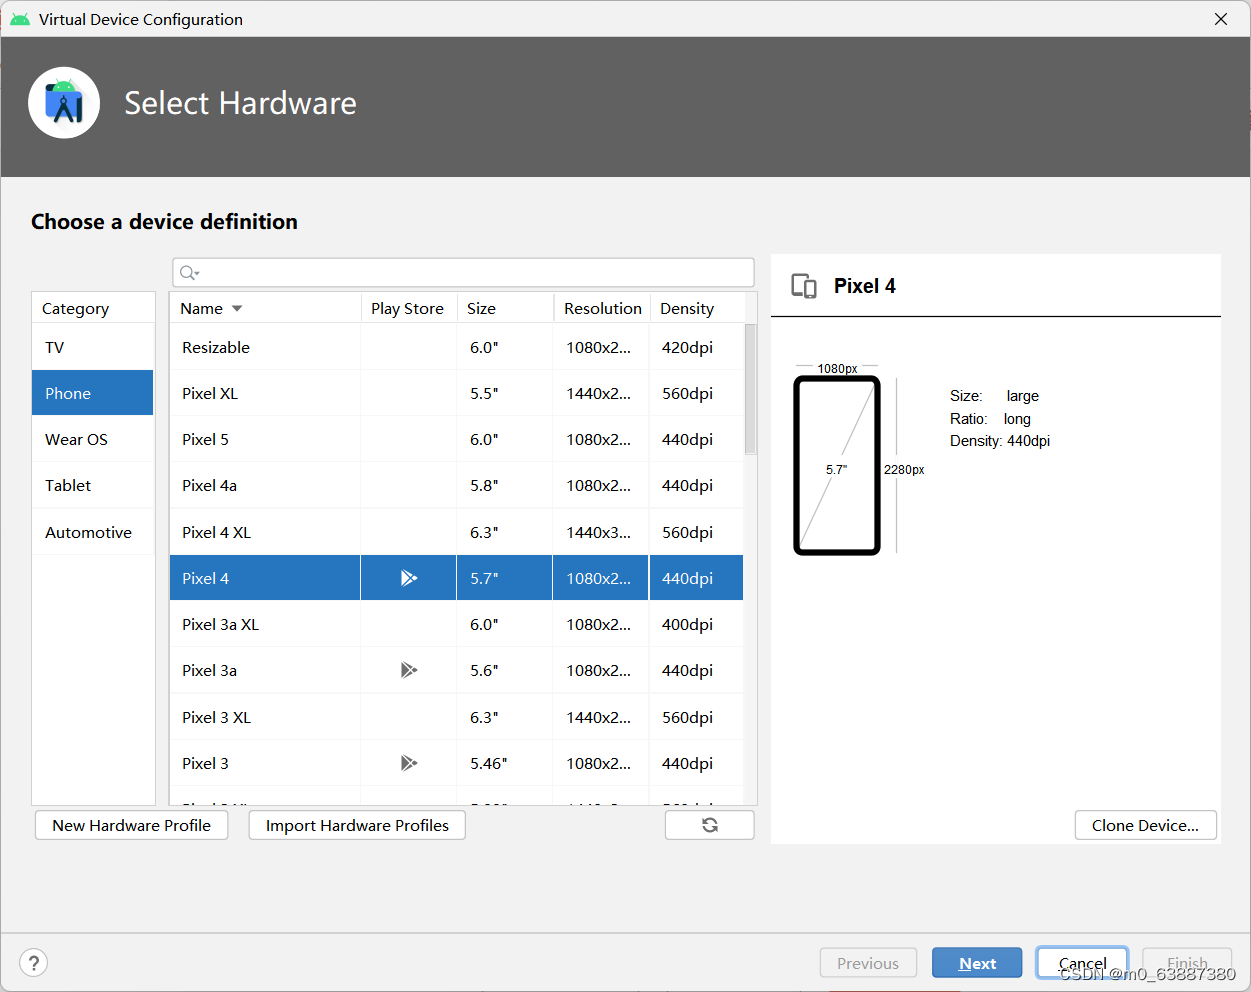Click the 5.5" size cell
Image resolution: width=1251 pixels, height=992 pixels.
coord(505,393)
